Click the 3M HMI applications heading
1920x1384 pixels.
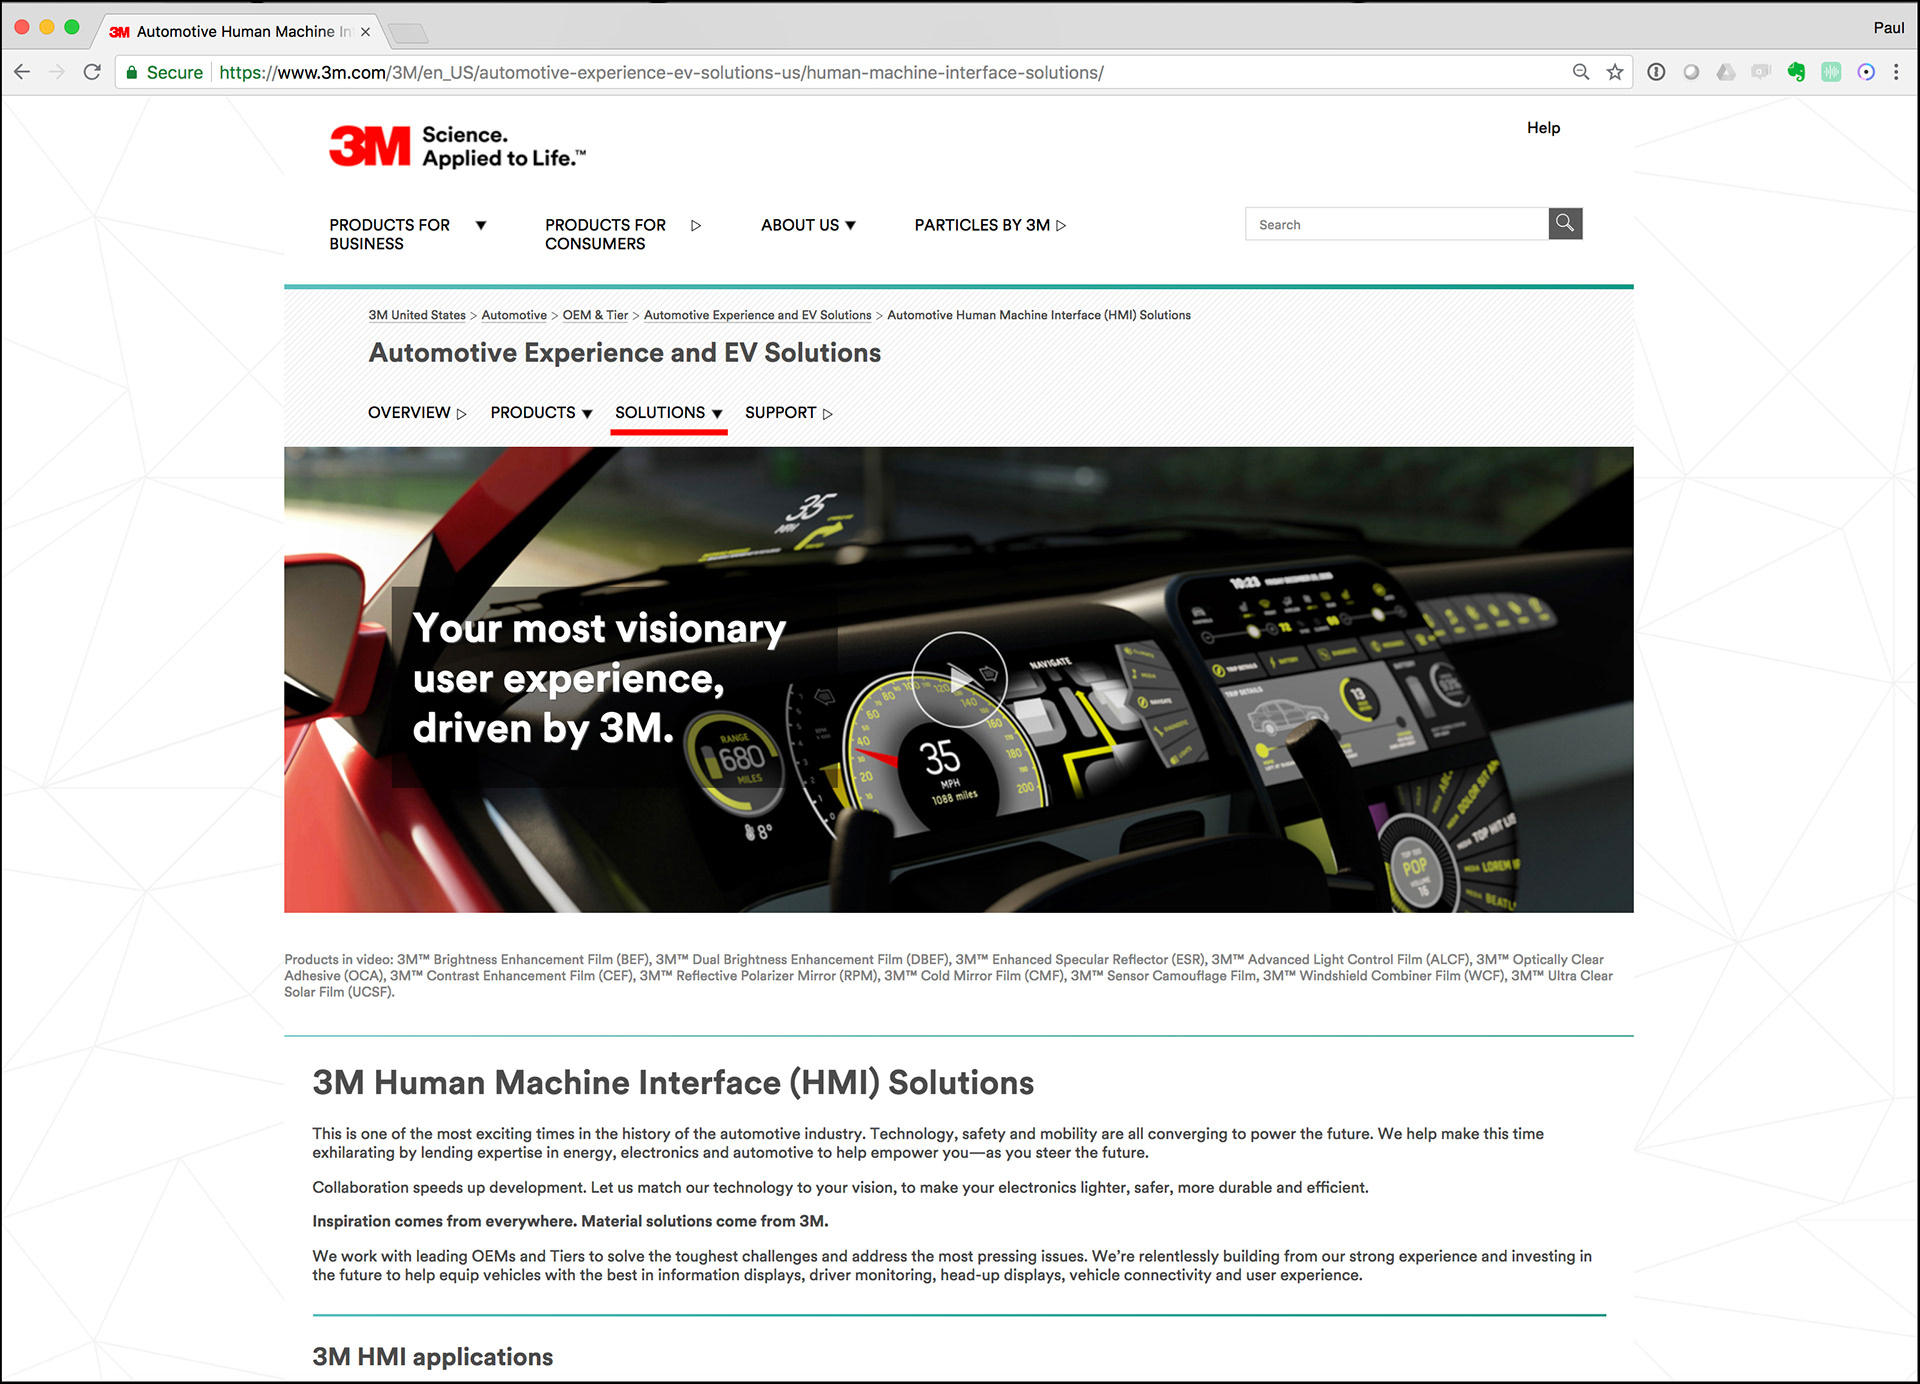point(432,1356)
